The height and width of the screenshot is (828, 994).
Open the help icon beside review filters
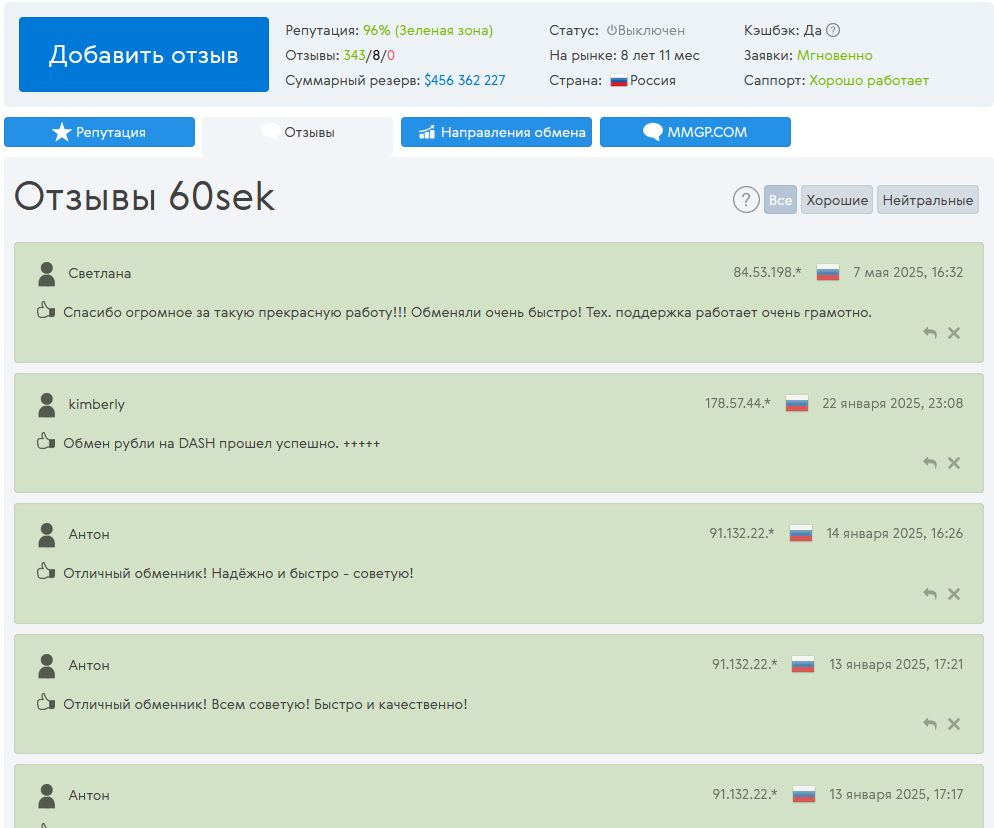[746, 200]
